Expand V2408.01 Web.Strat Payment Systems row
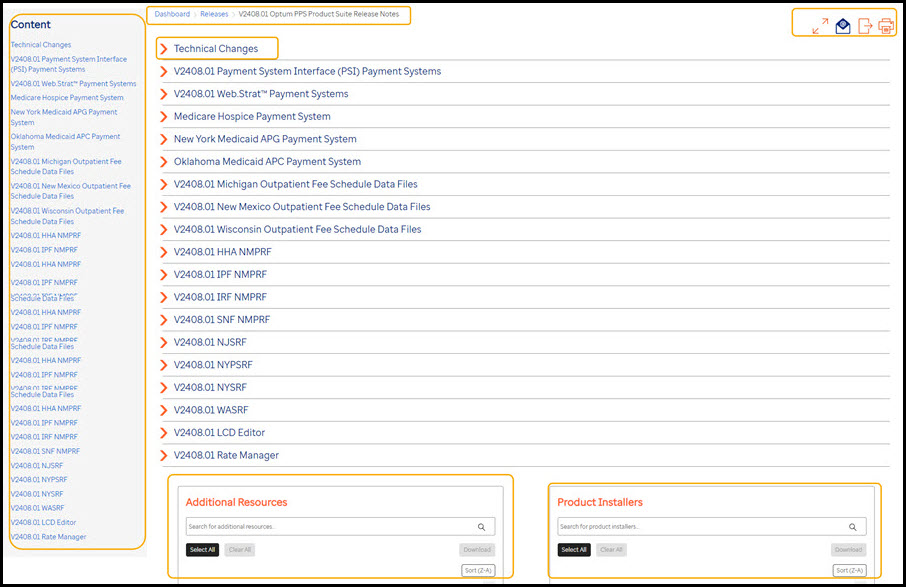 (525, 94)
